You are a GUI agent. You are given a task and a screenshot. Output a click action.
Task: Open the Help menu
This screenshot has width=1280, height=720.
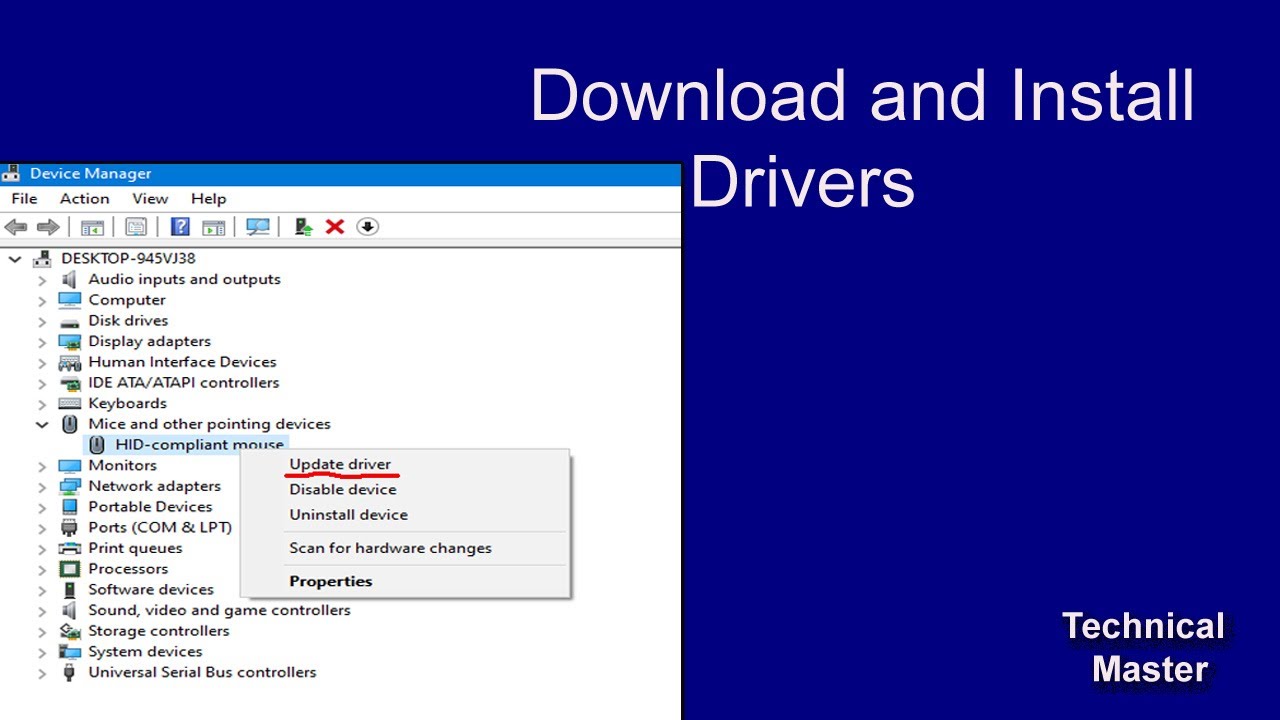tap(209, 199)
